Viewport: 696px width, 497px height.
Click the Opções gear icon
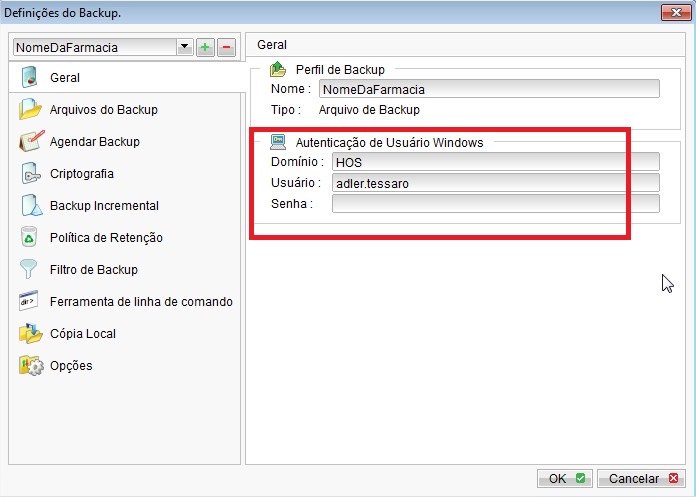(x=30, y=366)
